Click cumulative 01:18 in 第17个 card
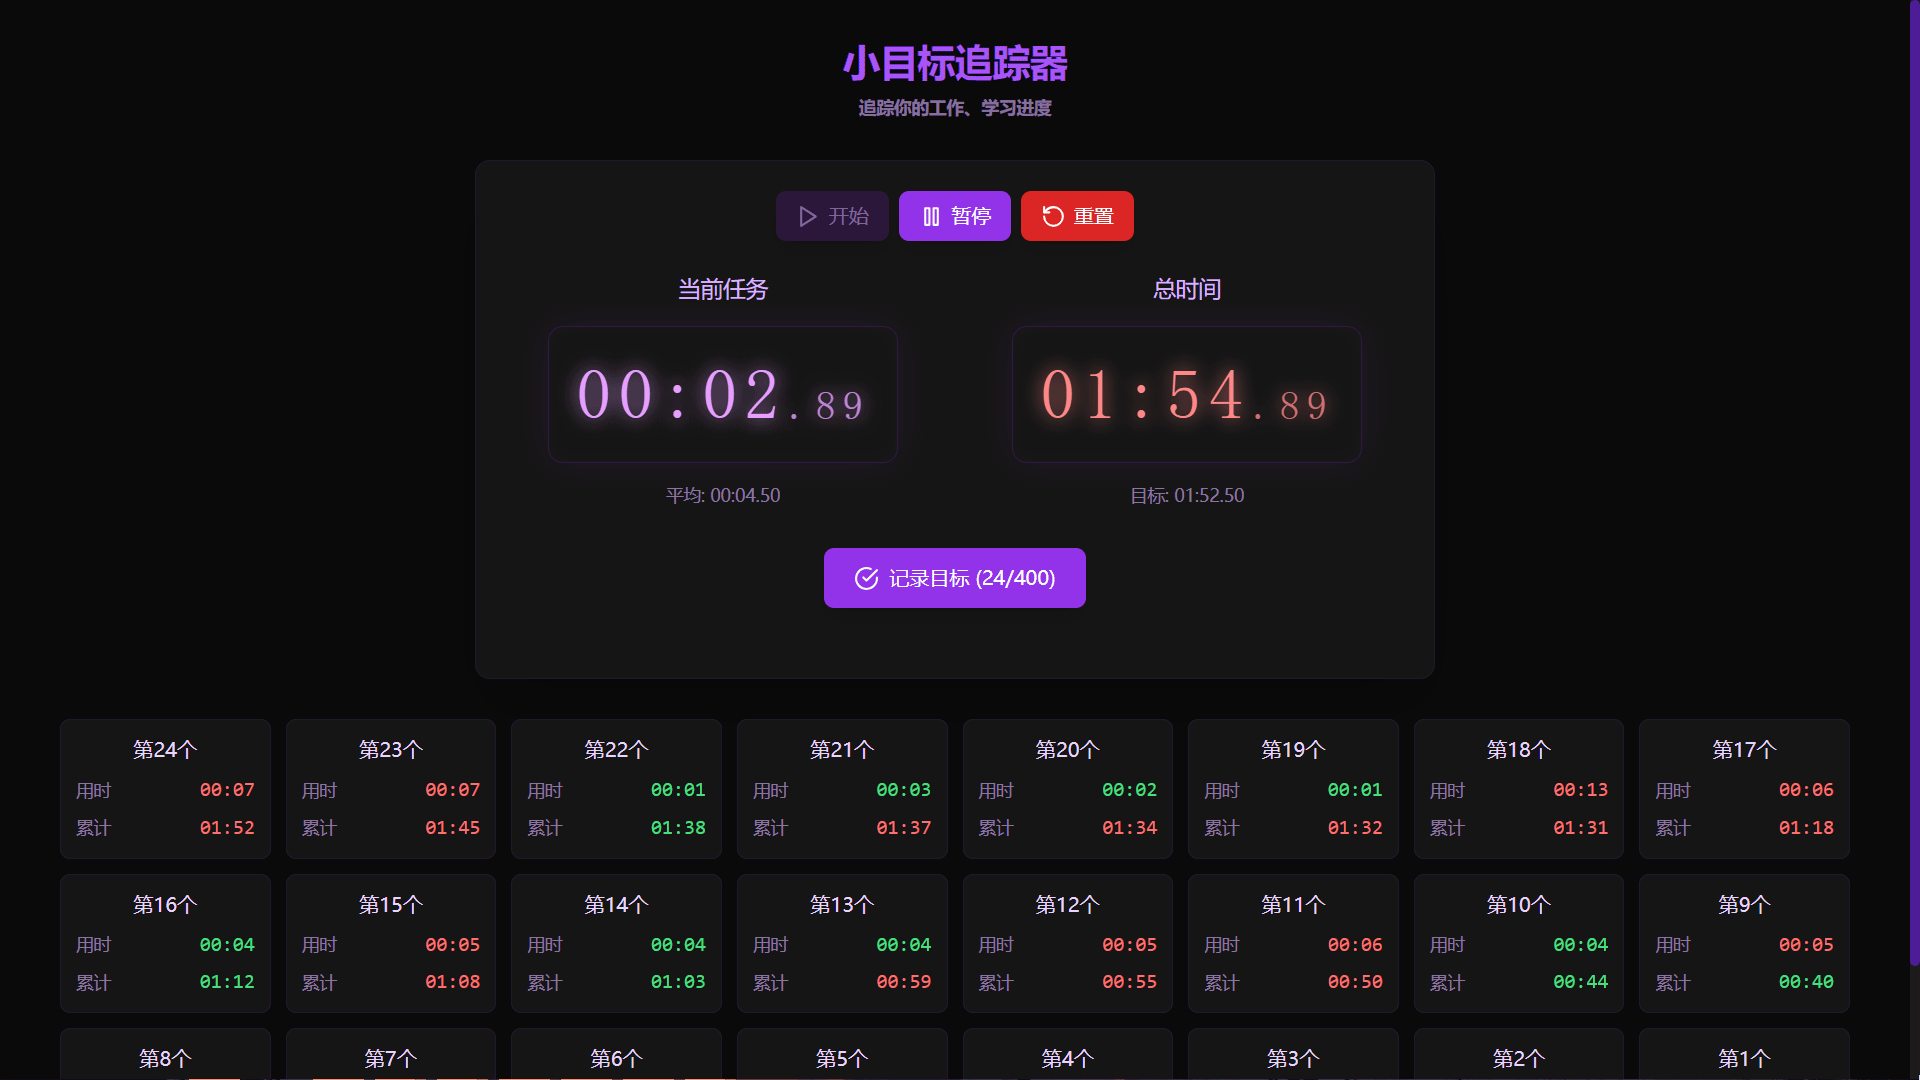 pos(1806,828)
